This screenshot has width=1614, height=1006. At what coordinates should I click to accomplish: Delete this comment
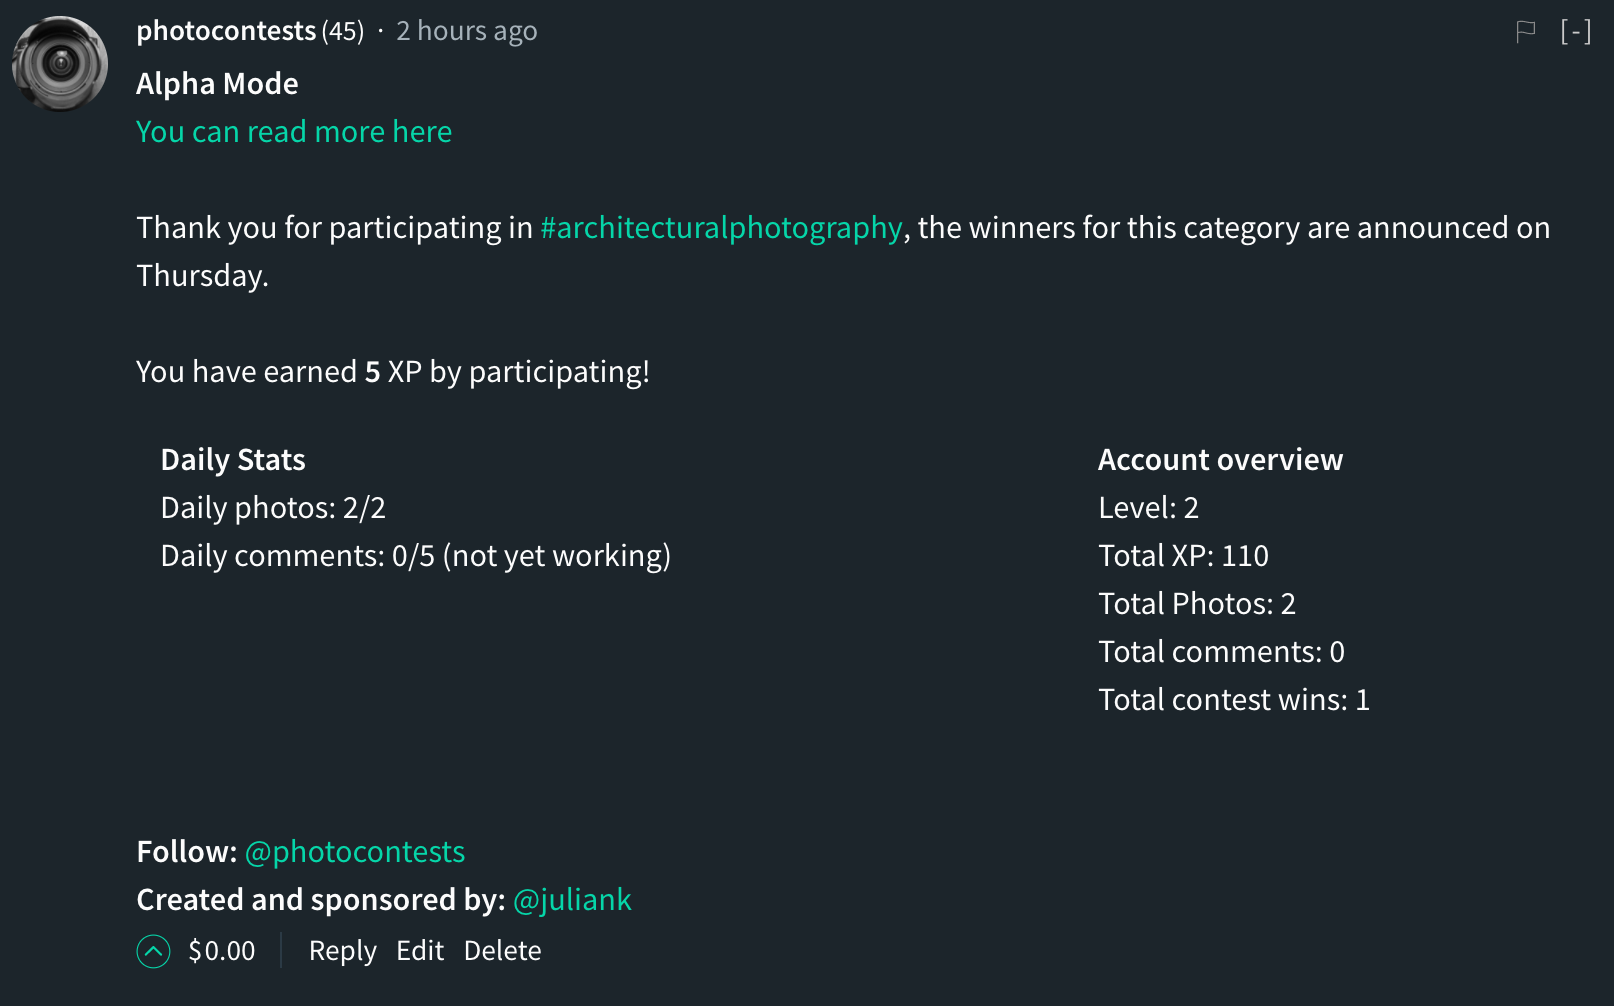pos(503,951)
